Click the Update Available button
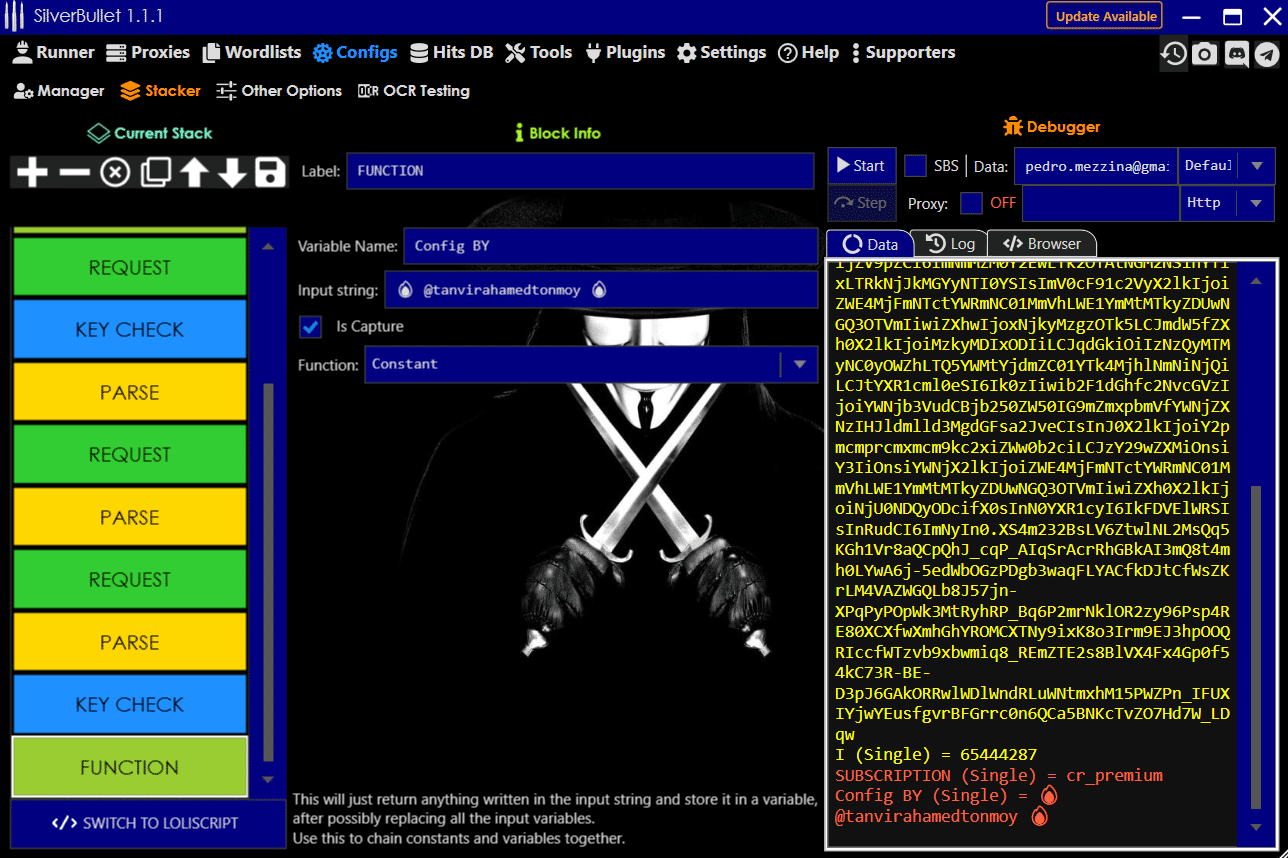Image resolution: width=1288 pixels, height=858 pixels. [1106, 16]
